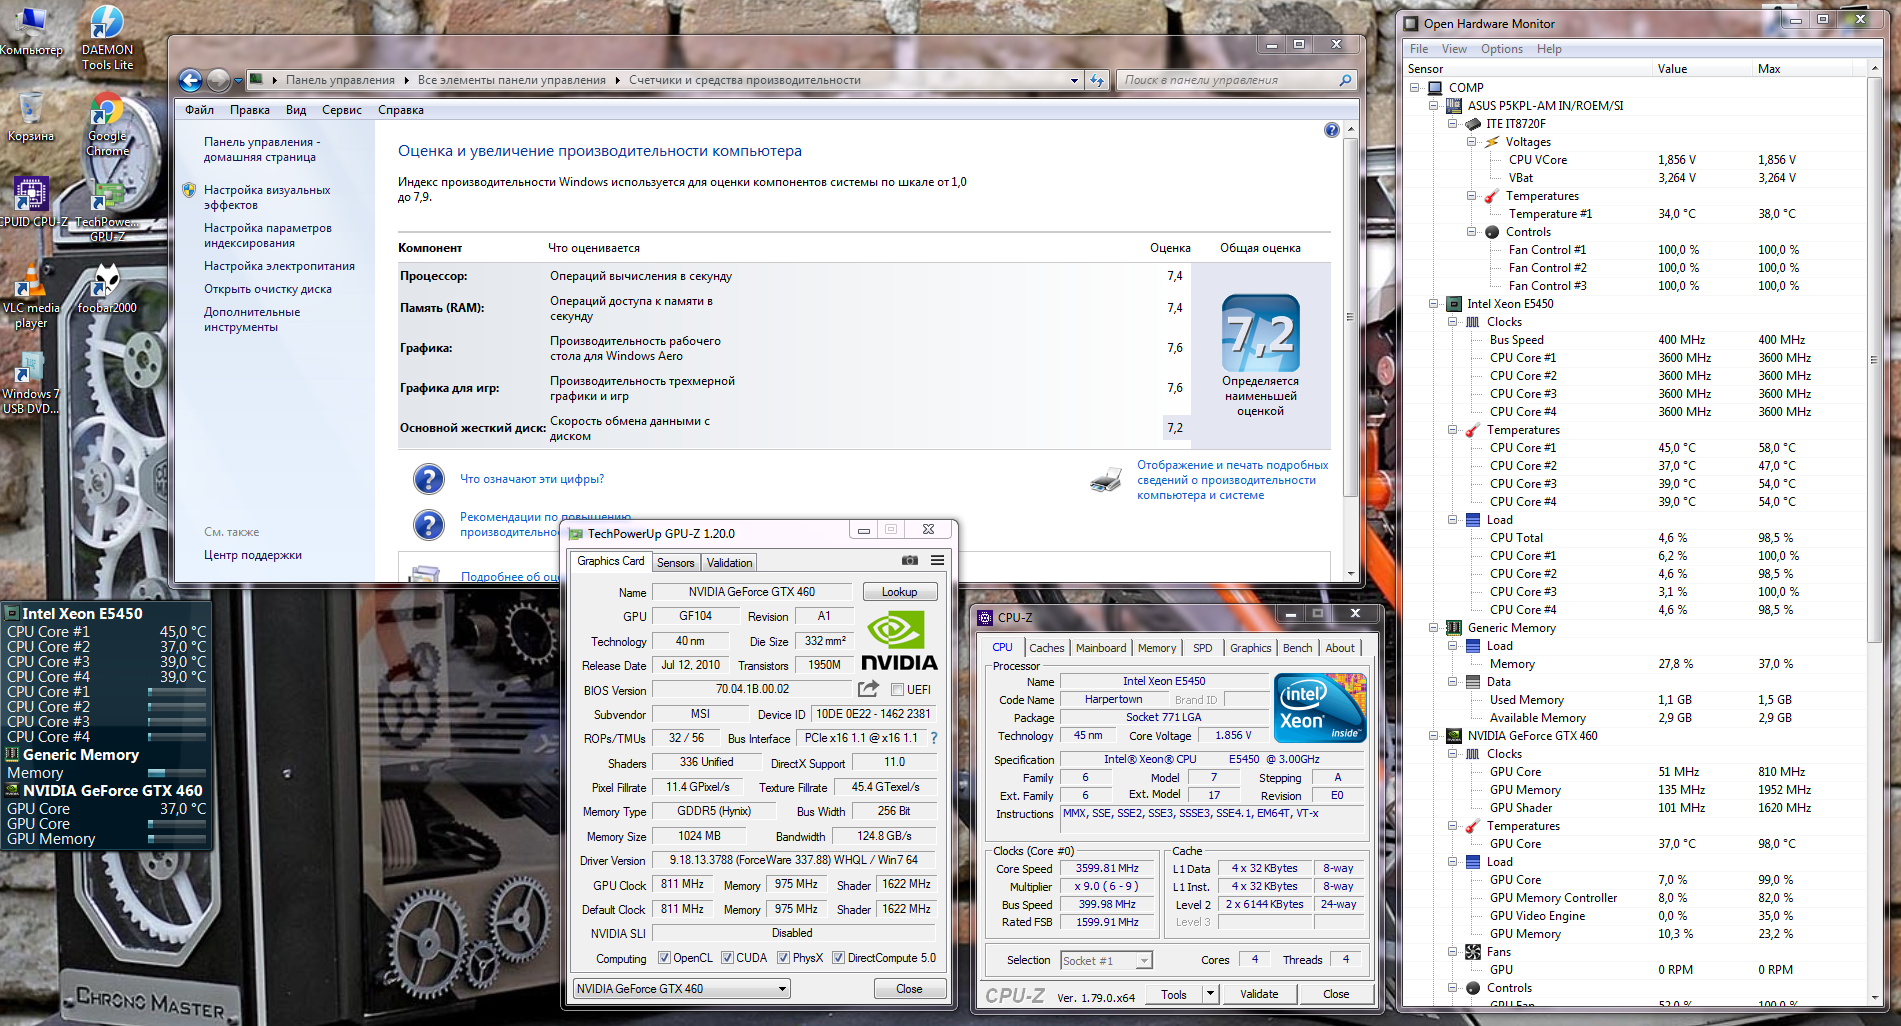Select the 'Fan Control #2' sensor row
This screenshot has height=1026, width=1901.
pos(1635,268)
